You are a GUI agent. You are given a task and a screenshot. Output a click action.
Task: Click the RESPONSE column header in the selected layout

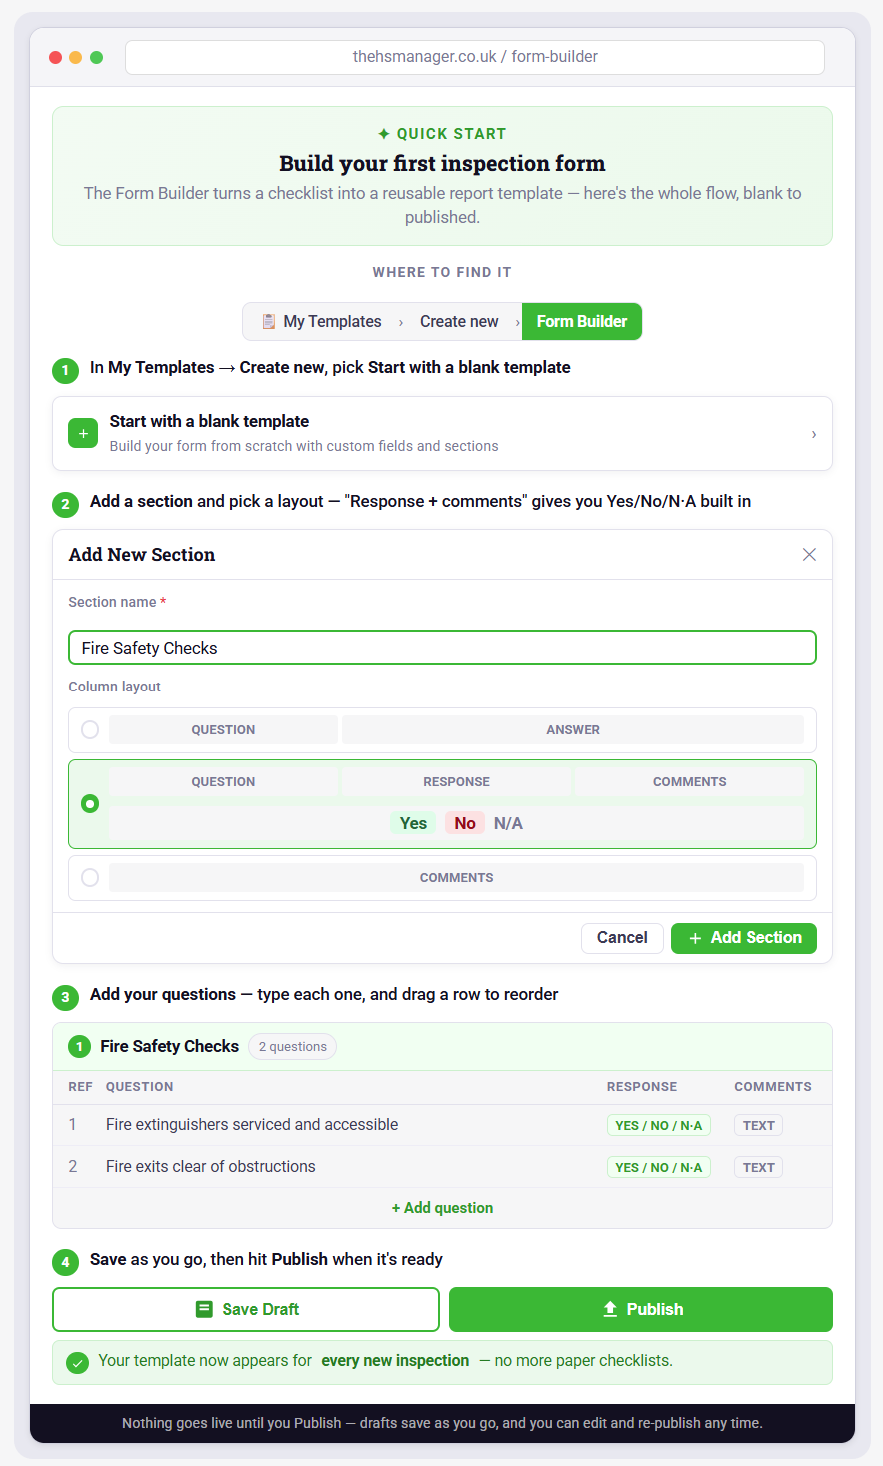pos(456,781)
